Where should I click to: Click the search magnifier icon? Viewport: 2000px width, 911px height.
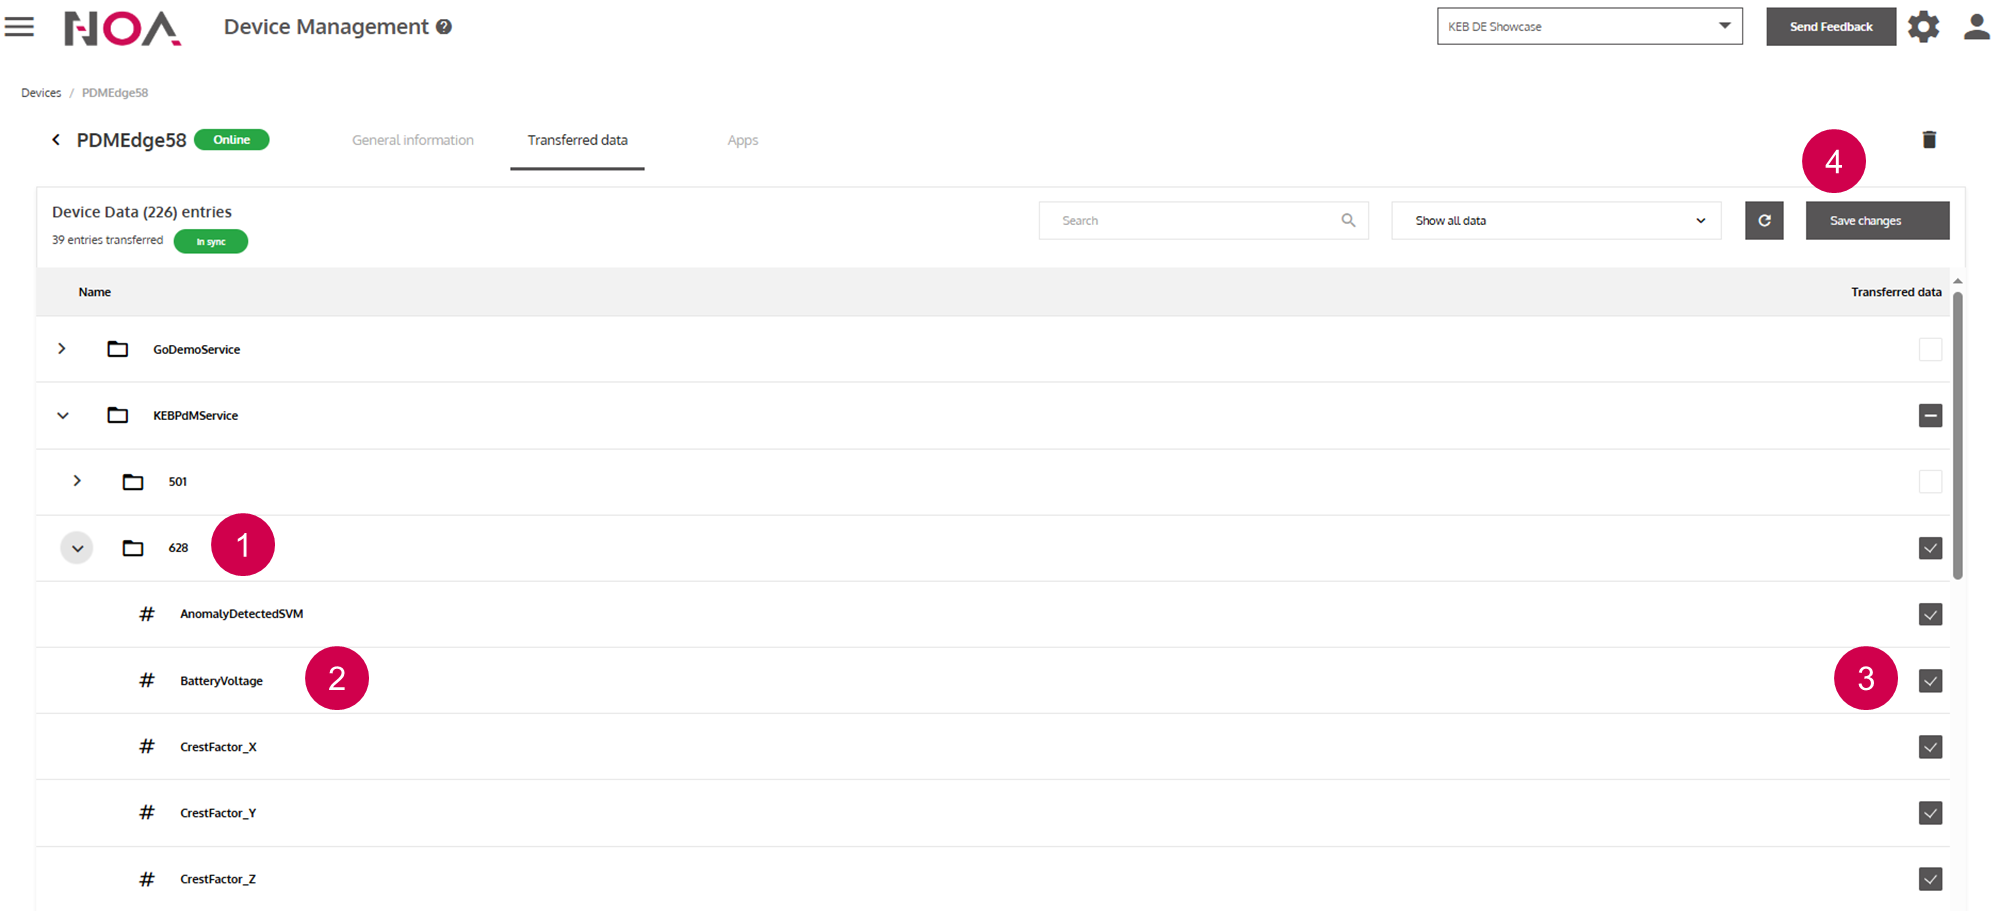pyautogui.click(x=1348, y=221)
